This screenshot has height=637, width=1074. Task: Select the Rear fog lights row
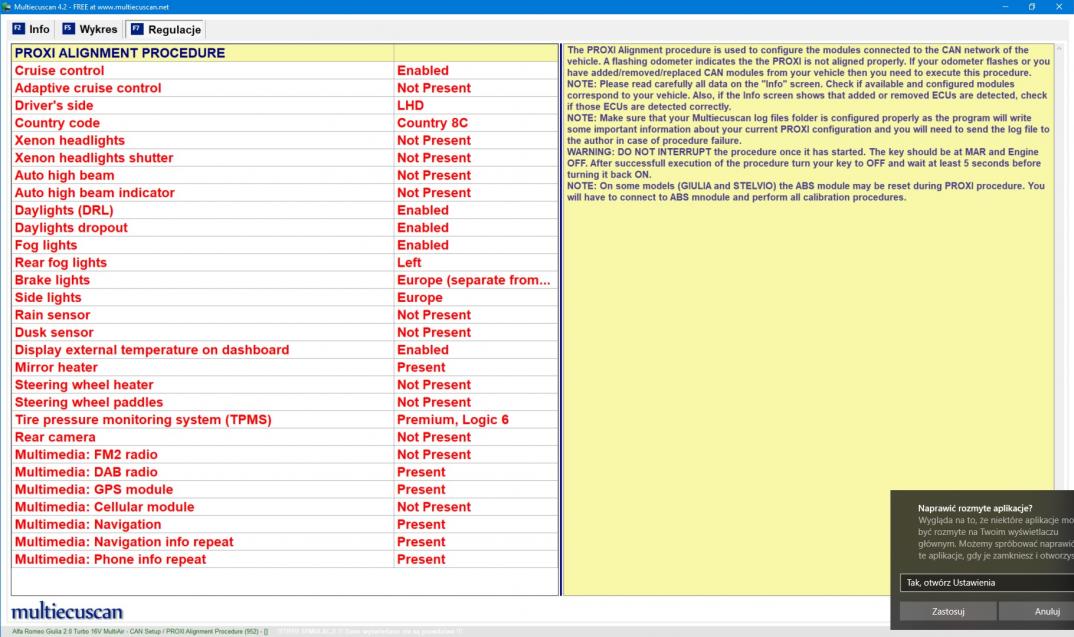(x=285, y=262)
